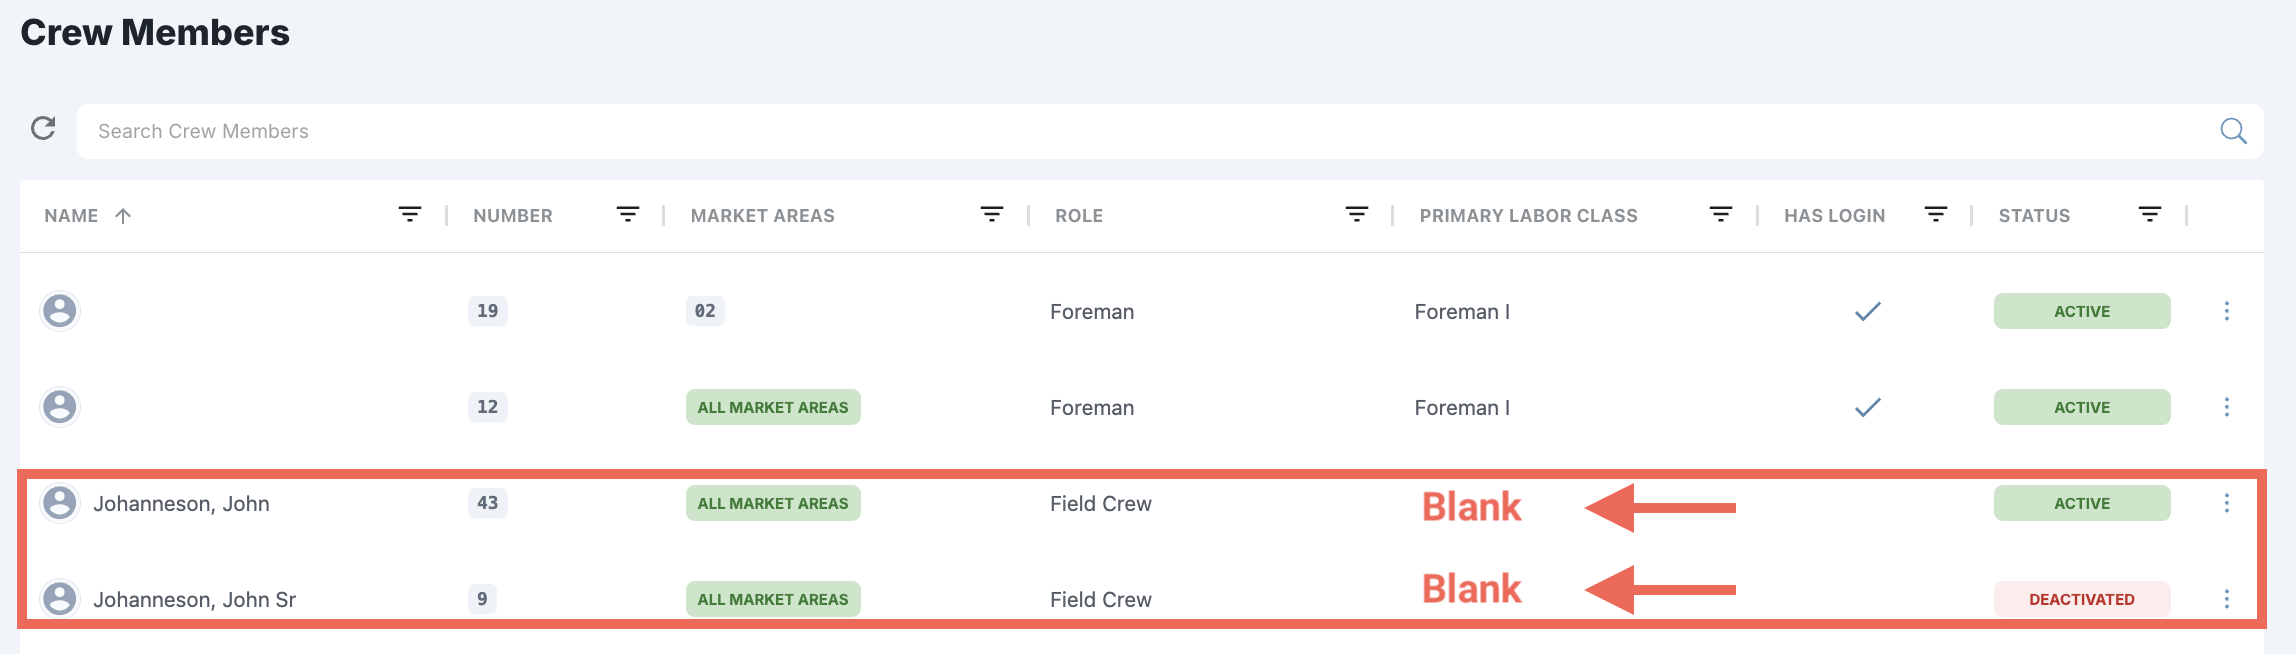Open filter for Has Login column
The image size is (2296, 654).
(x=1936, y=214)
